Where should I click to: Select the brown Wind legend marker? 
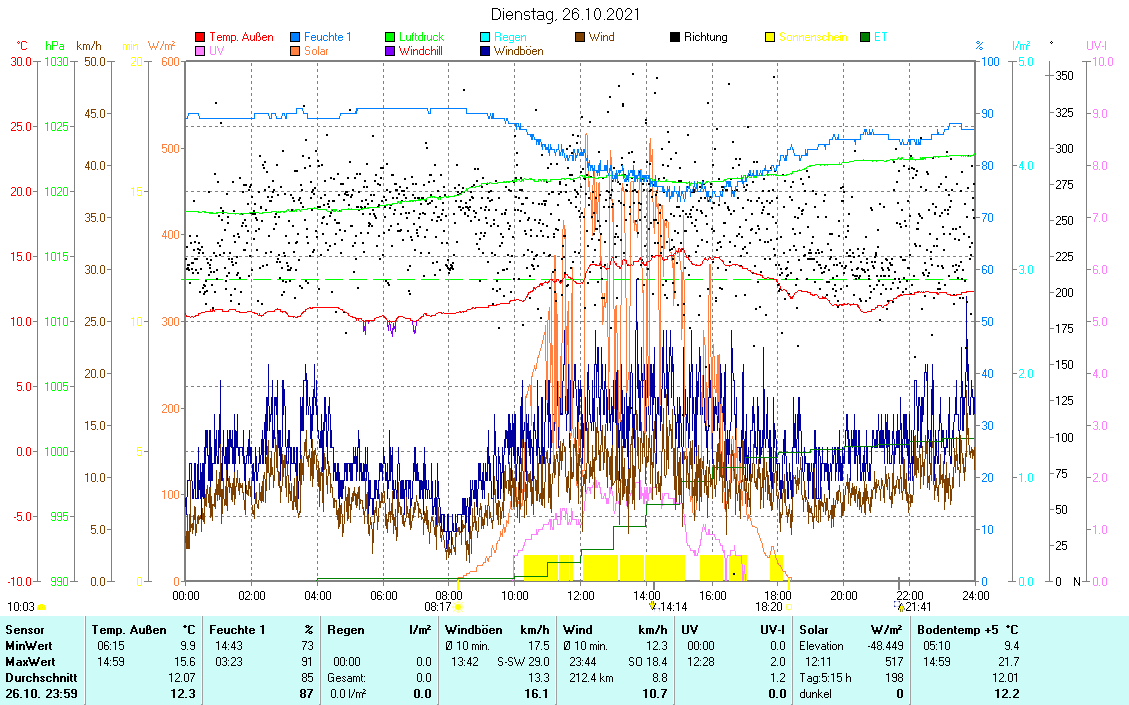[580, 37]
